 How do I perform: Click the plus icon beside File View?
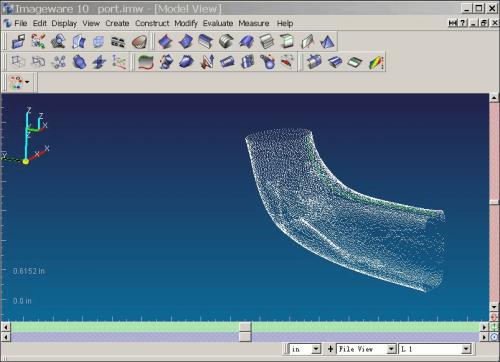pos(330,349)
